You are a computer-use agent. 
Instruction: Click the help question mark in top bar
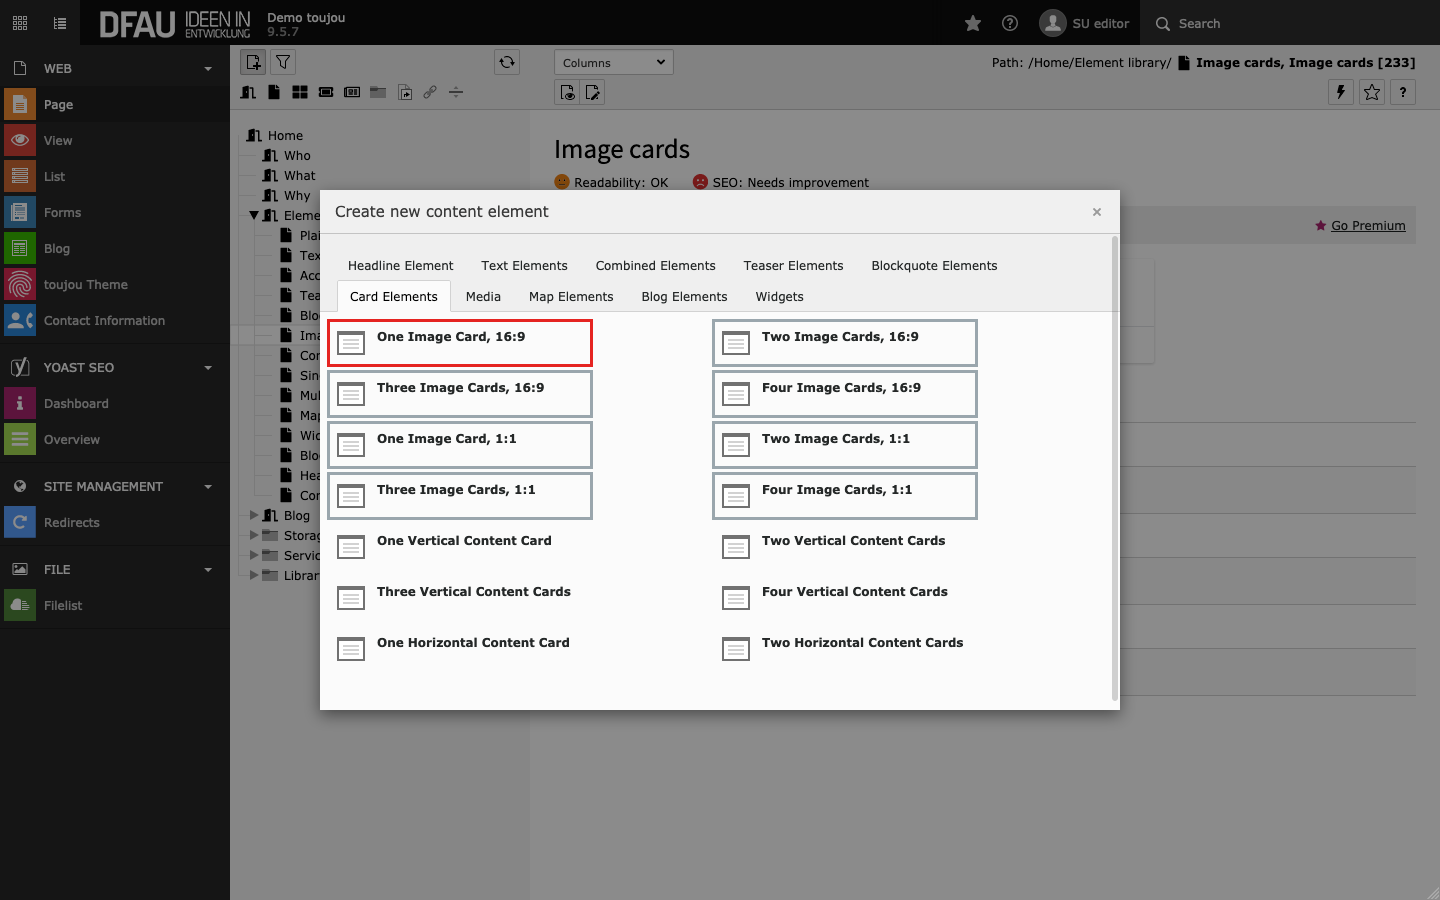1010,23
